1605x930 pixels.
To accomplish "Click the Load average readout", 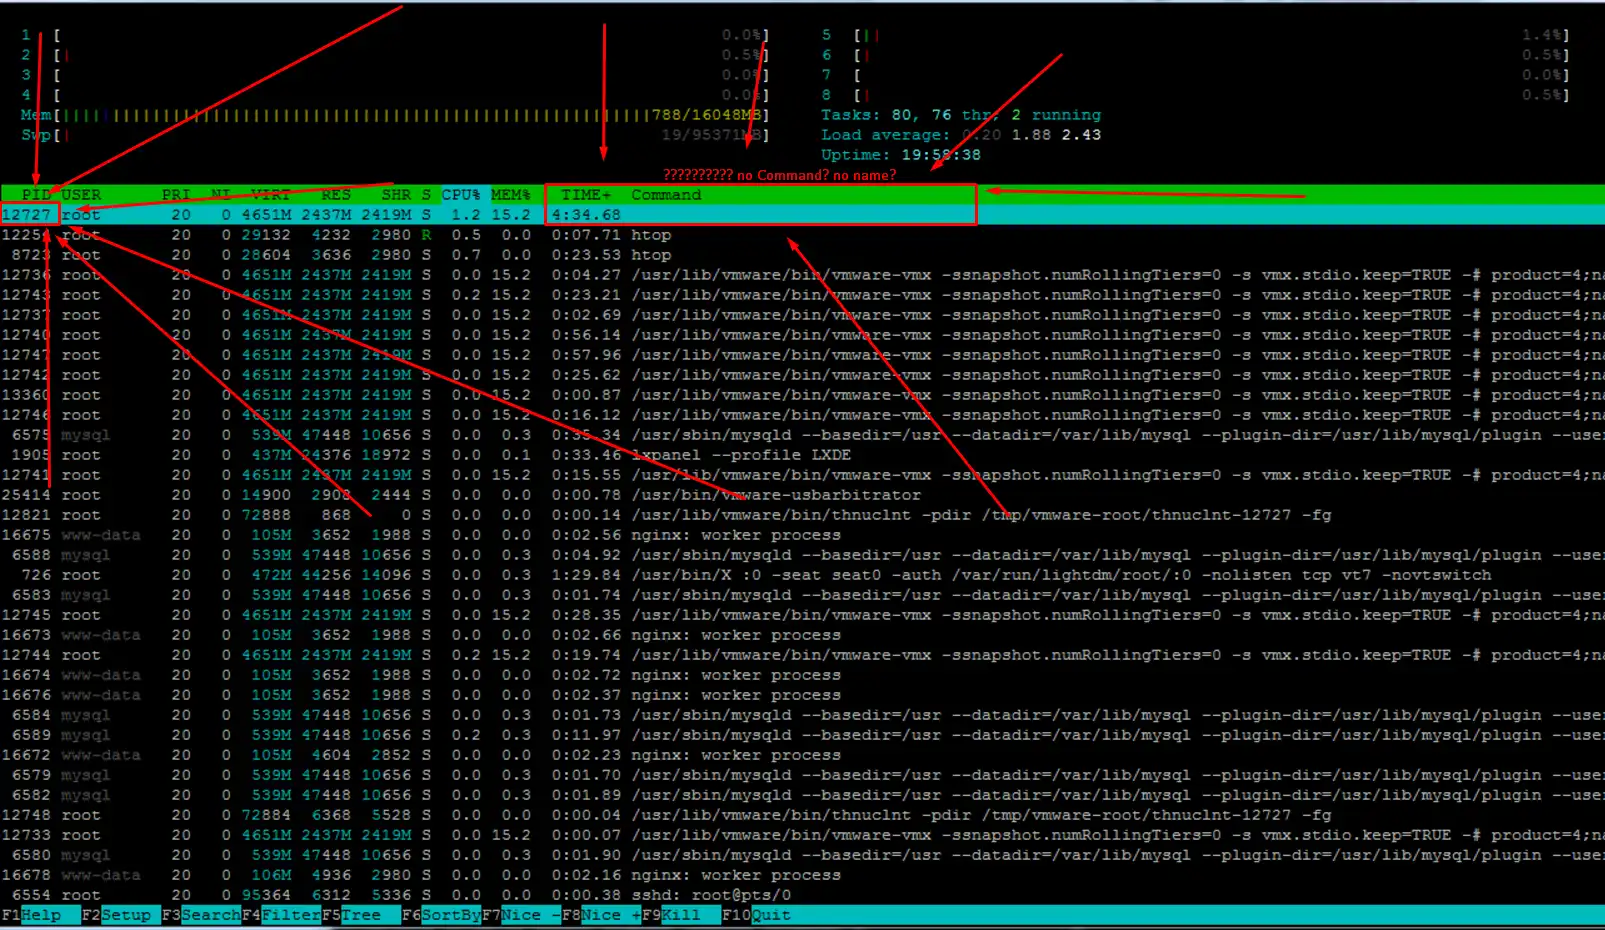I will (x=961, y=135).
